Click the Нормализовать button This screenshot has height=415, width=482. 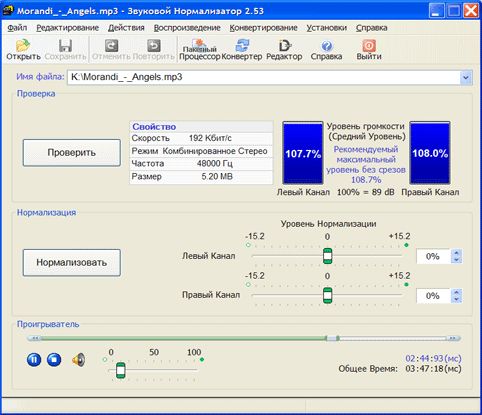coord(72,262)
